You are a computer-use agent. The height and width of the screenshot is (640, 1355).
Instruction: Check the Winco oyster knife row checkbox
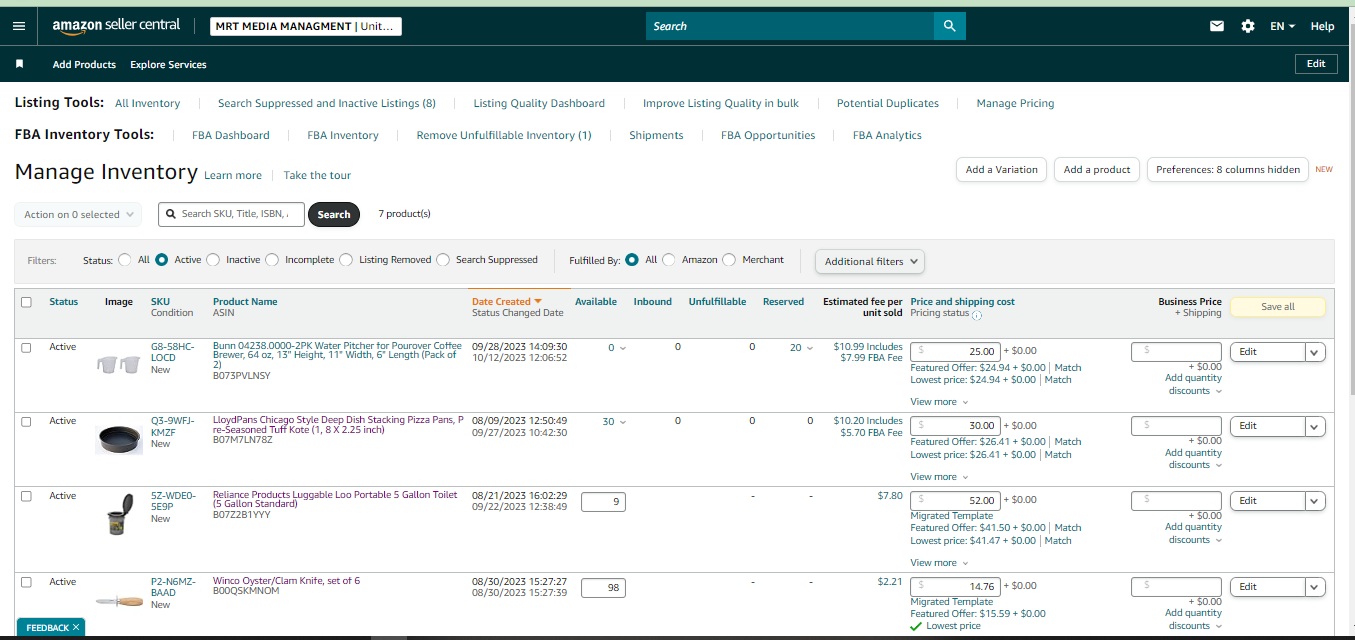coord(26,582)
